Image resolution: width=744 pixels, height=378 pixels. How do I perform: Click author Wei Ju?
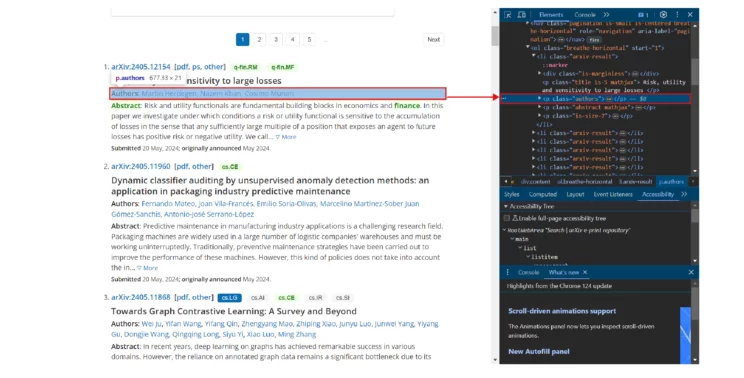tap(151, 324)
